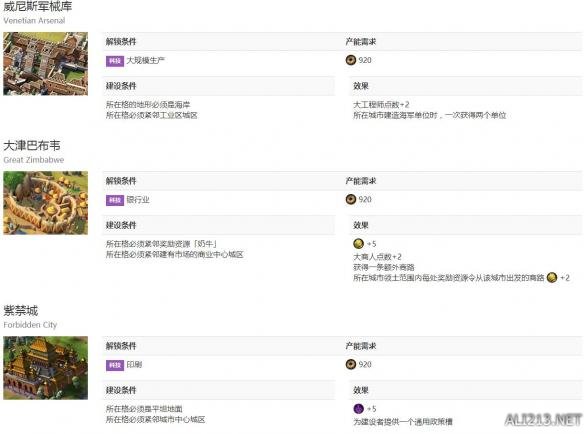The width and height of the screenshot is (584, 434).
Task: Click the technology name 大规模生产
Action: pyautogui.click(x=146, y=60)
